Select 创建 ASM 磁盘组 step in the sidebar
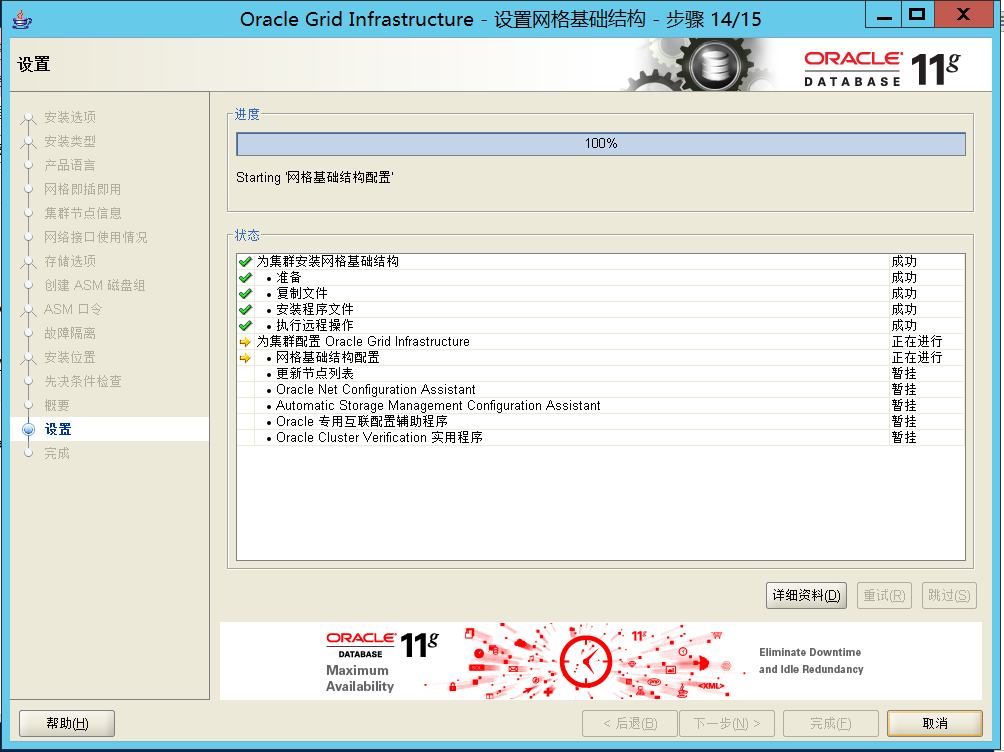The width and height of the screenshot is (1004, 752). pyautogui.click(x=95, y=286)
